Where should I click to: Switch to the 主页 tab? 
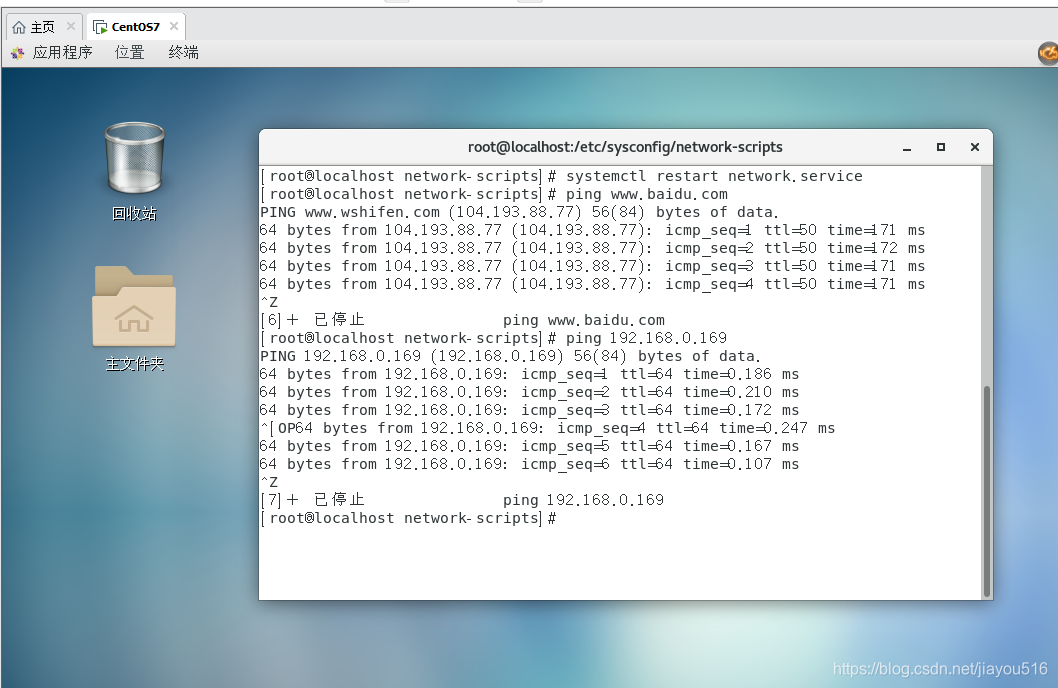point(44,27)
